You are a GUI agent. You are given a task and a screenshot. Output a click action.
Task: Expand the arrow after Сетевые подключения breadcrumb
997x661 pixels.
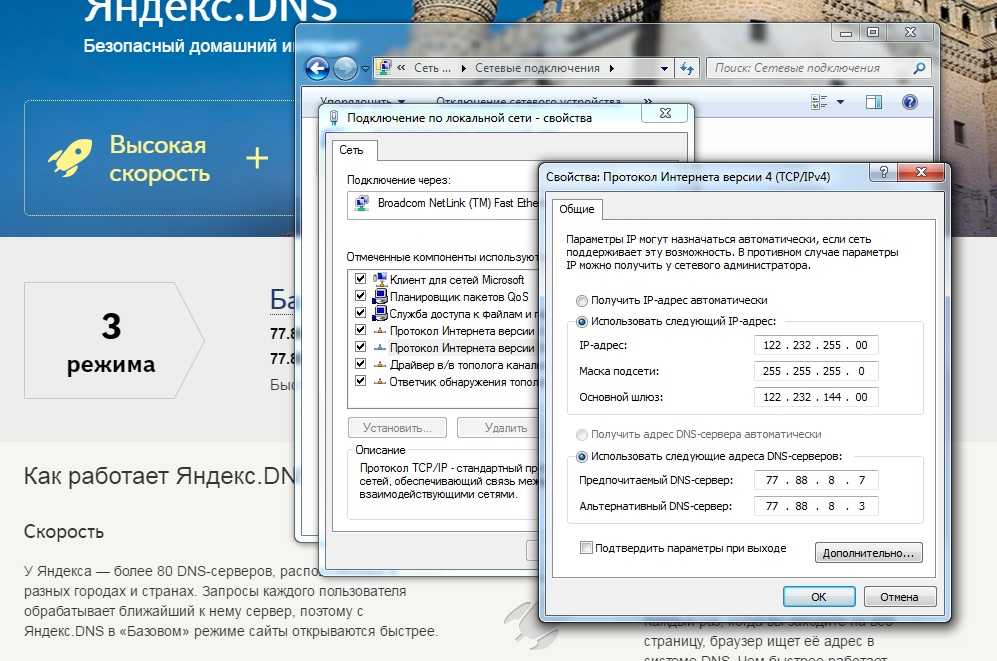click(612, 68)
